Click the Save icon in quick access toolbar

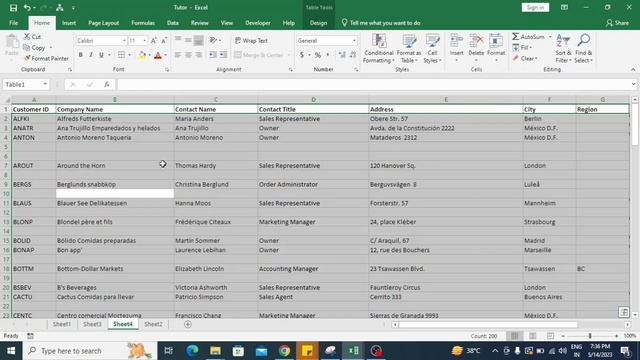pos(13,8)
